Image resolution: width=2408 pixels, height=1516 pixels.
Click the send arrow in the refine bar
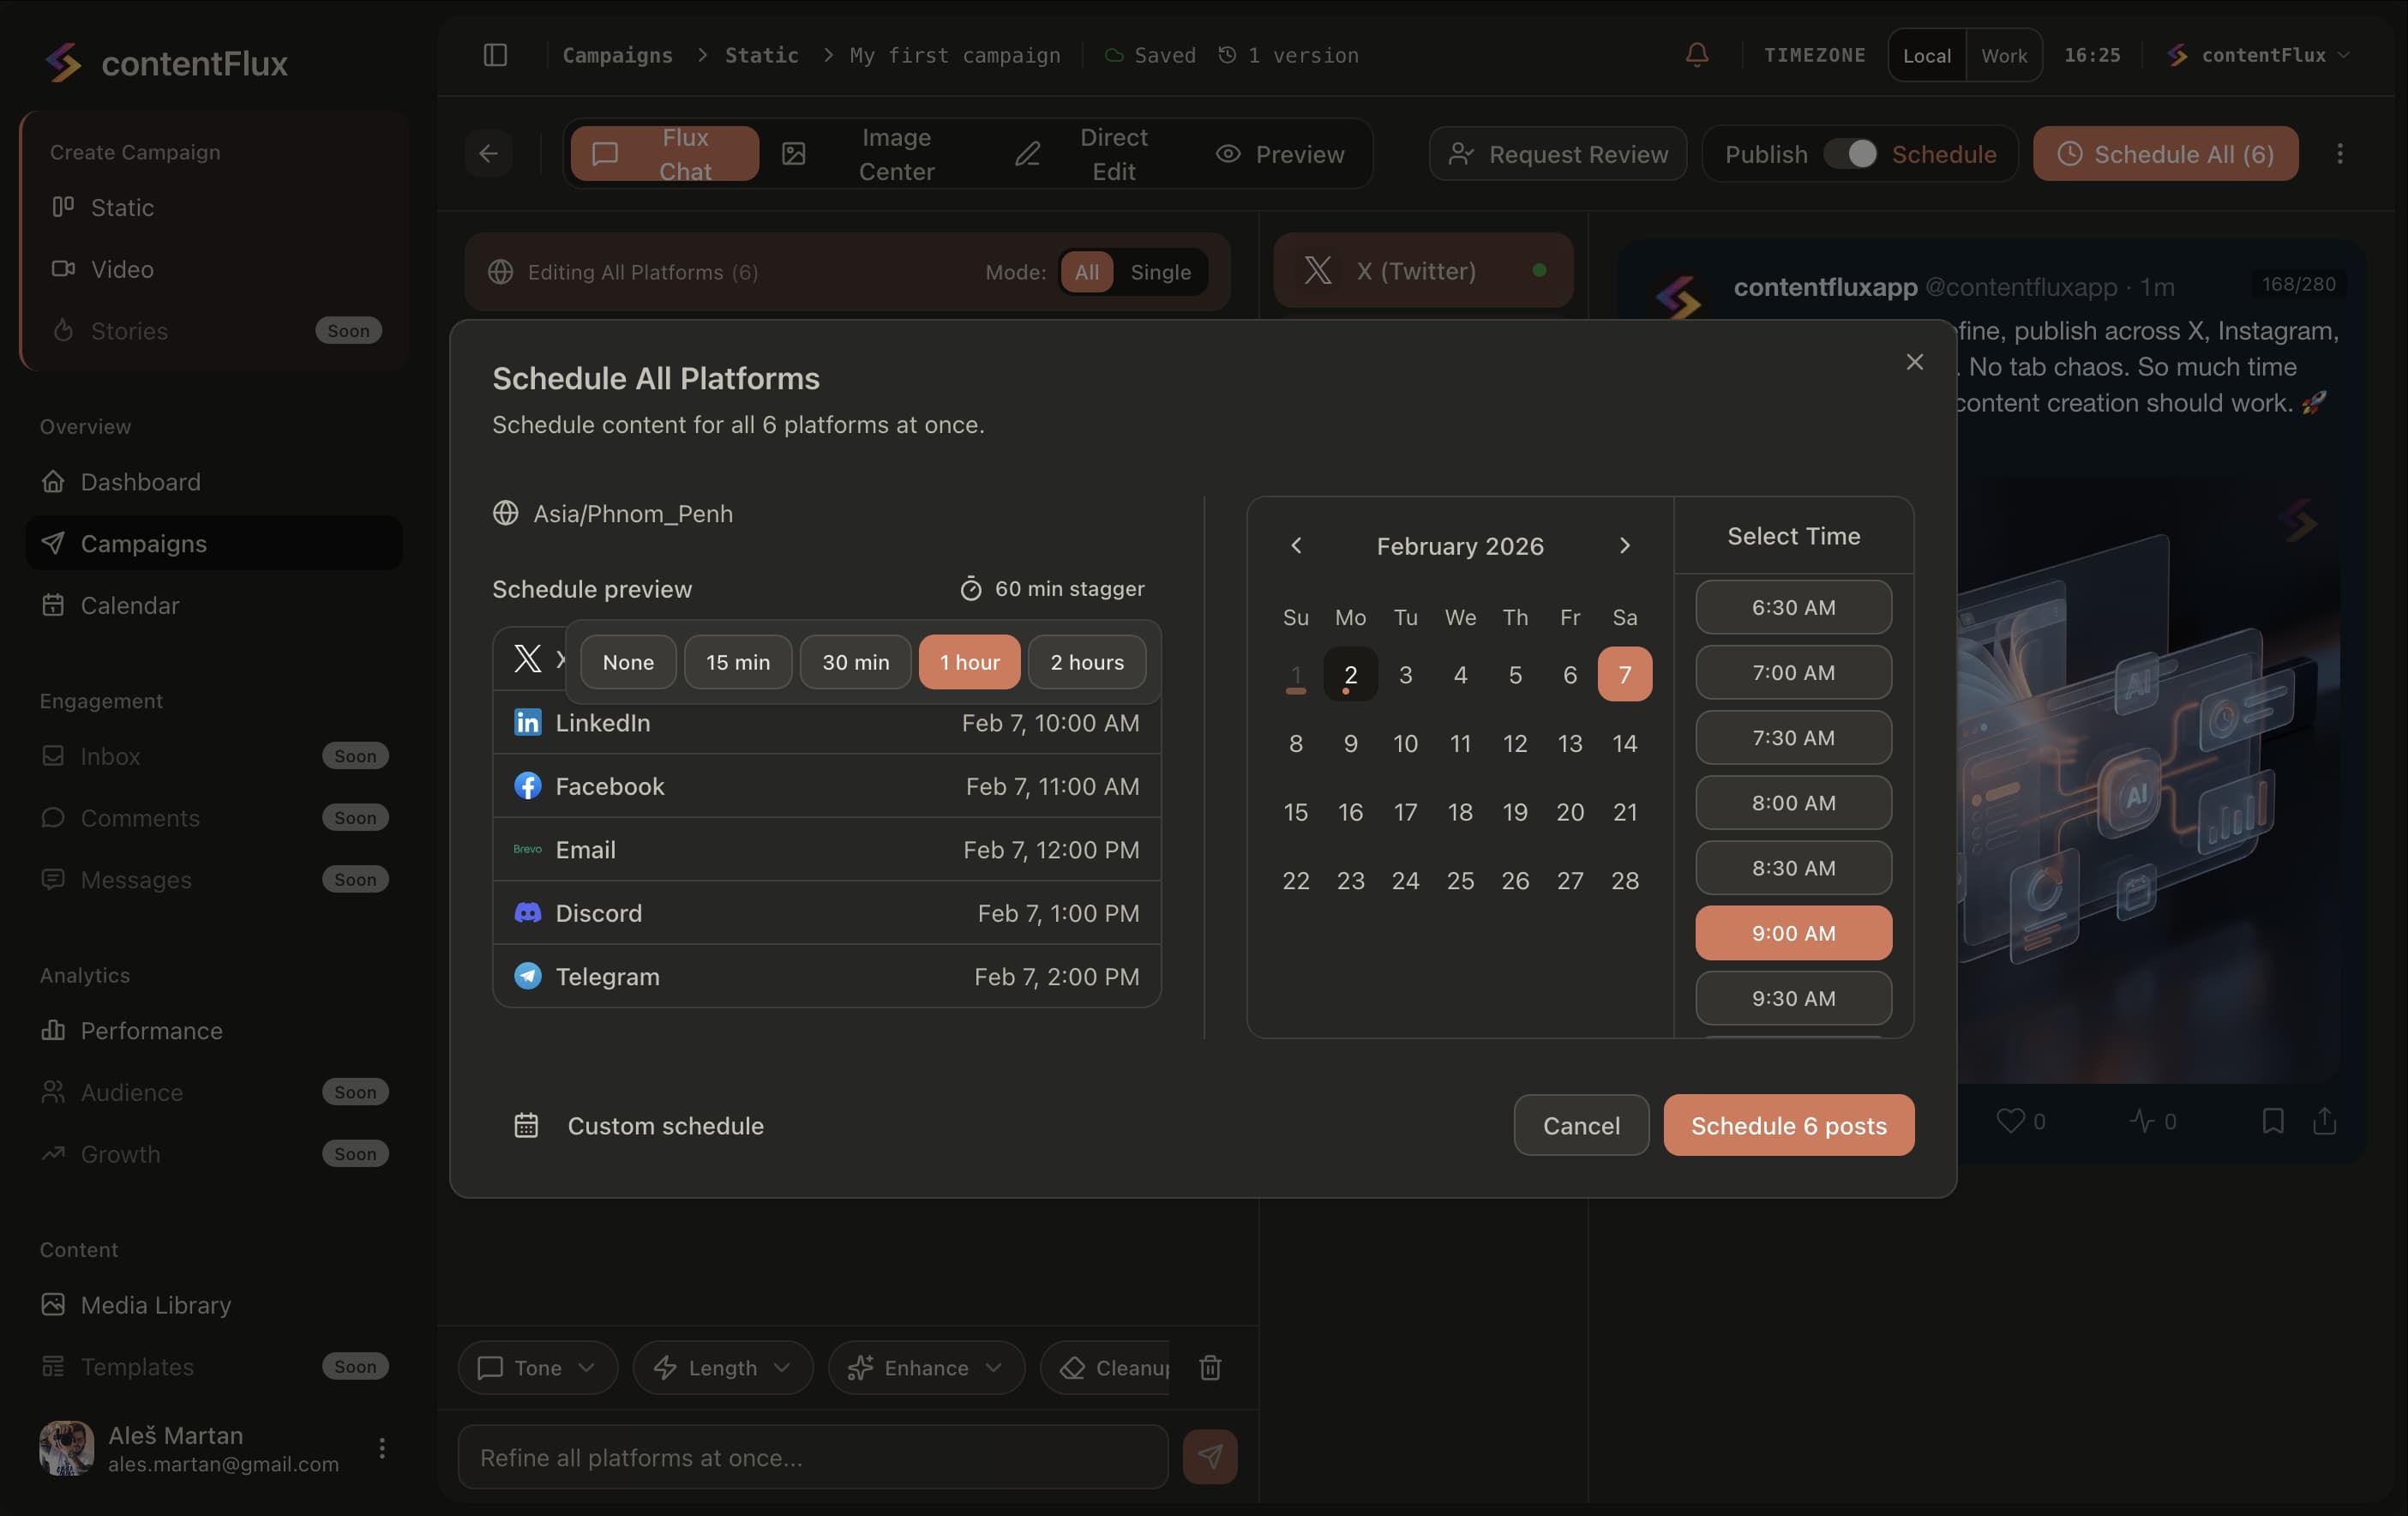coord(1210,1457)
